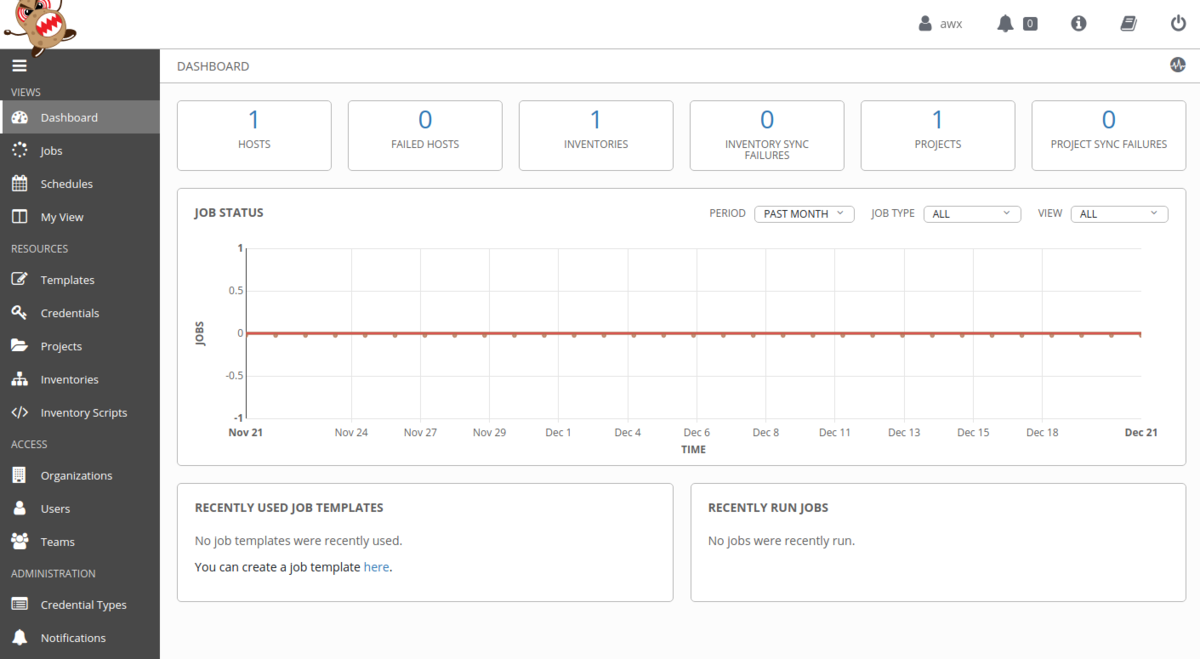Log out using power icon
This screenshot has width=1200, height=659.
tap(1178, 23)
